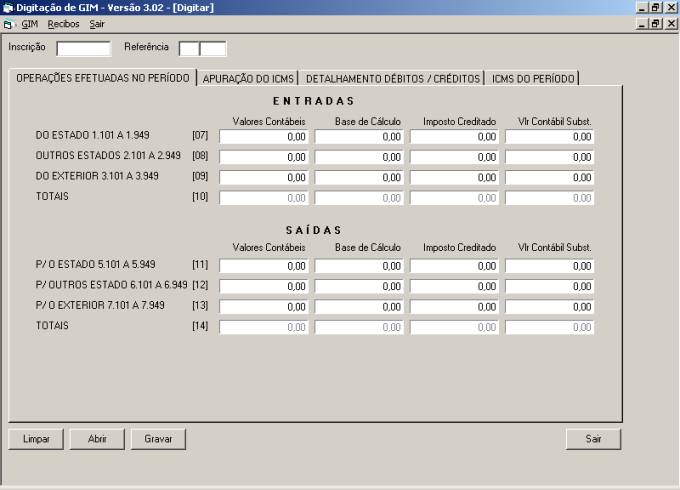Click the 'DO ESTADO 1.101 A 1.949' label
This screenshot has height=490, width=680.
[92, 135]
